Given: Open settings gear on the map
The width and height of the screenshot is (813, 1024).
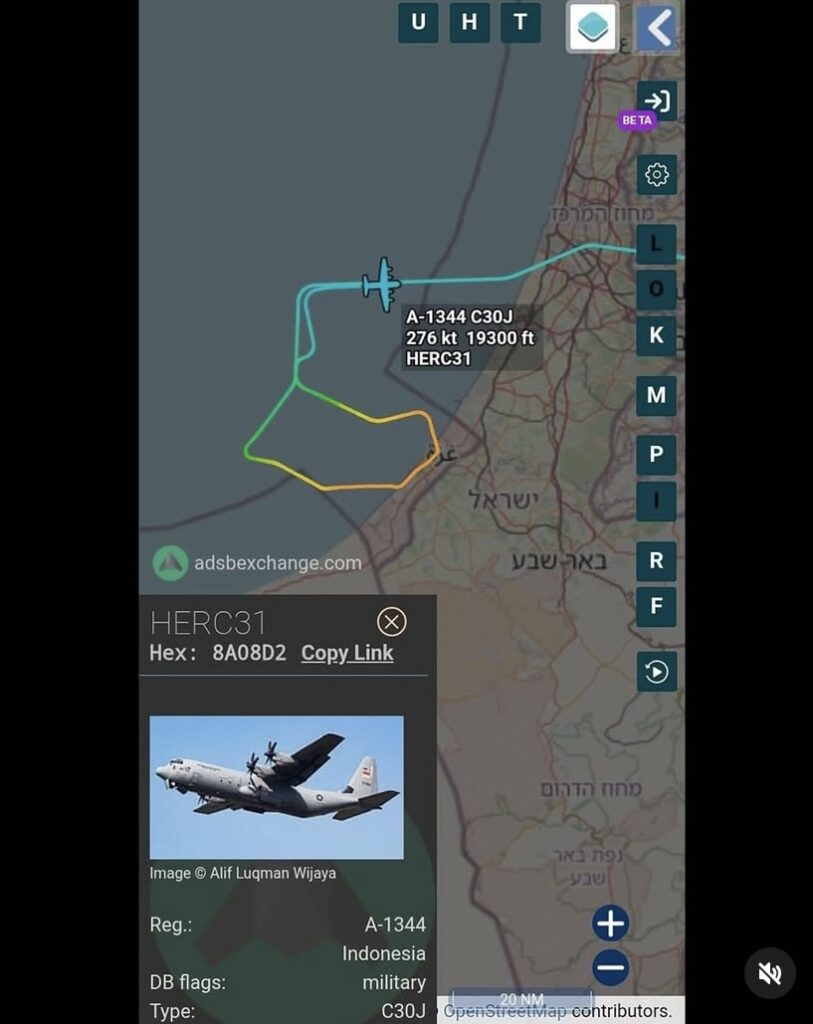Looking at the screenshot, I should point(656,174).
